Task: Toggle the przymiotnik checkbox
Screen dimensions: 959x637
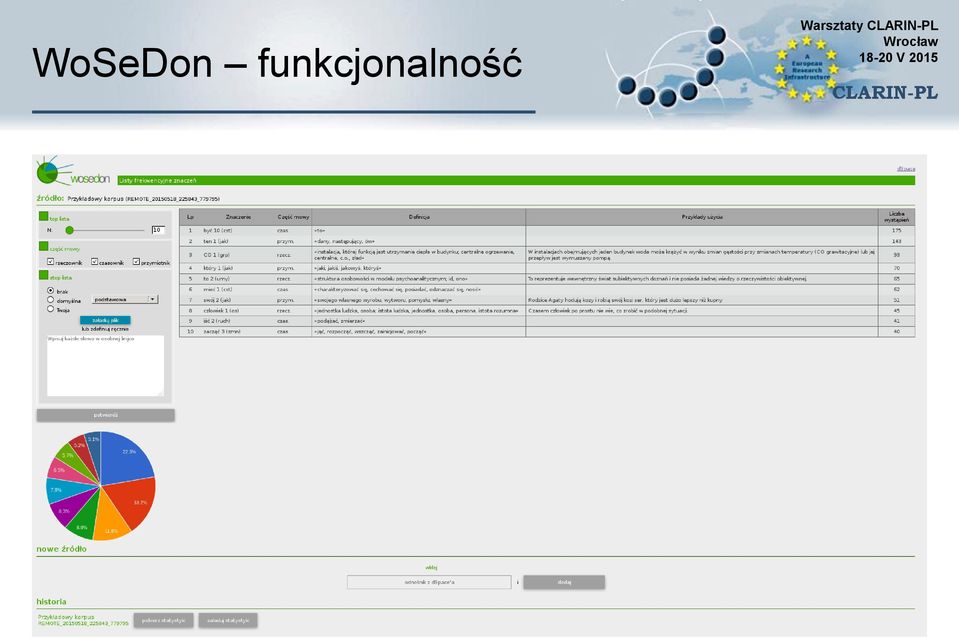Action: tap(136, 262)
